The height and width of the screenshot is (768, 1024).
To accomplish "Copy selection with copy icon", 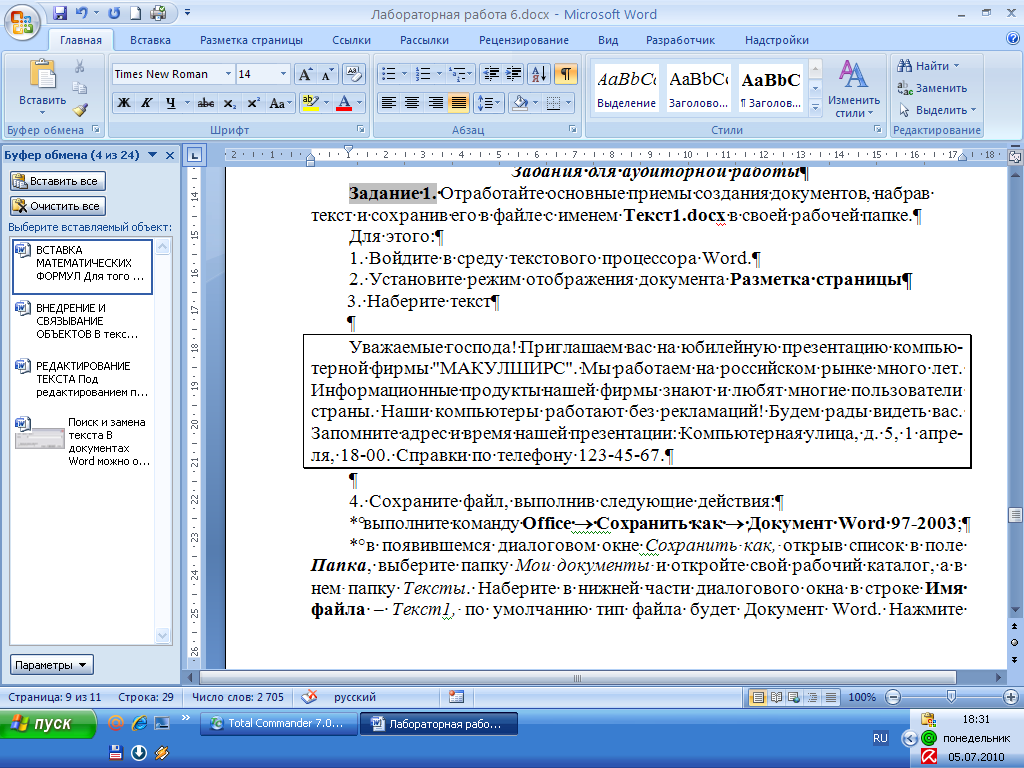I will (80, 88).
